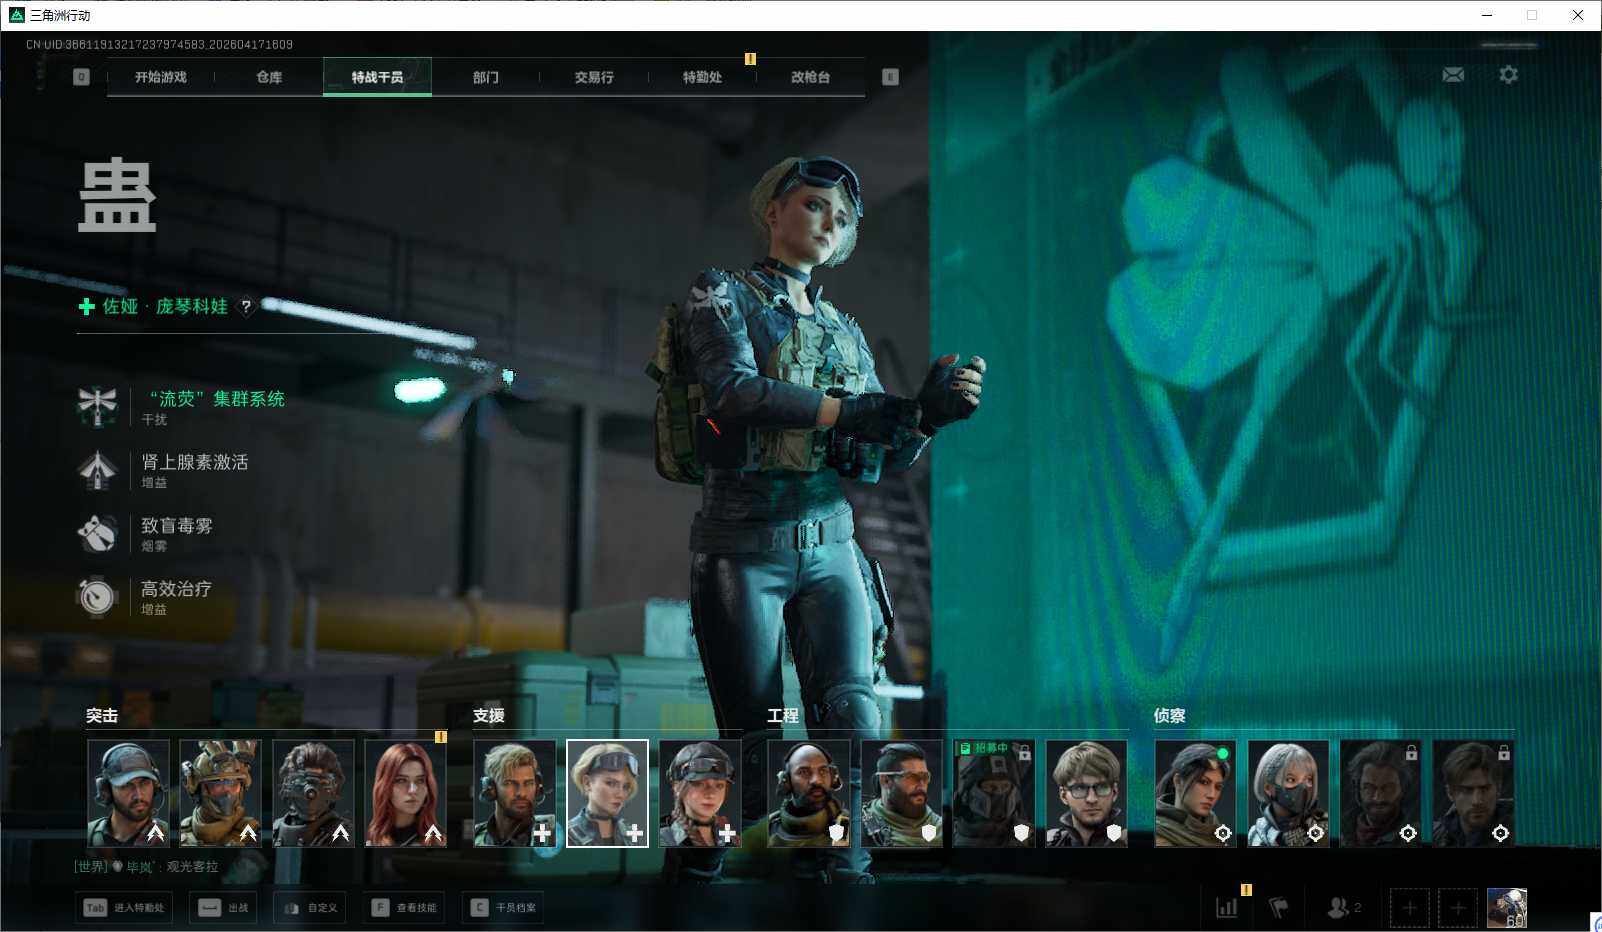
Task: Open the 交易行 tab
Action: pos(594,77)
